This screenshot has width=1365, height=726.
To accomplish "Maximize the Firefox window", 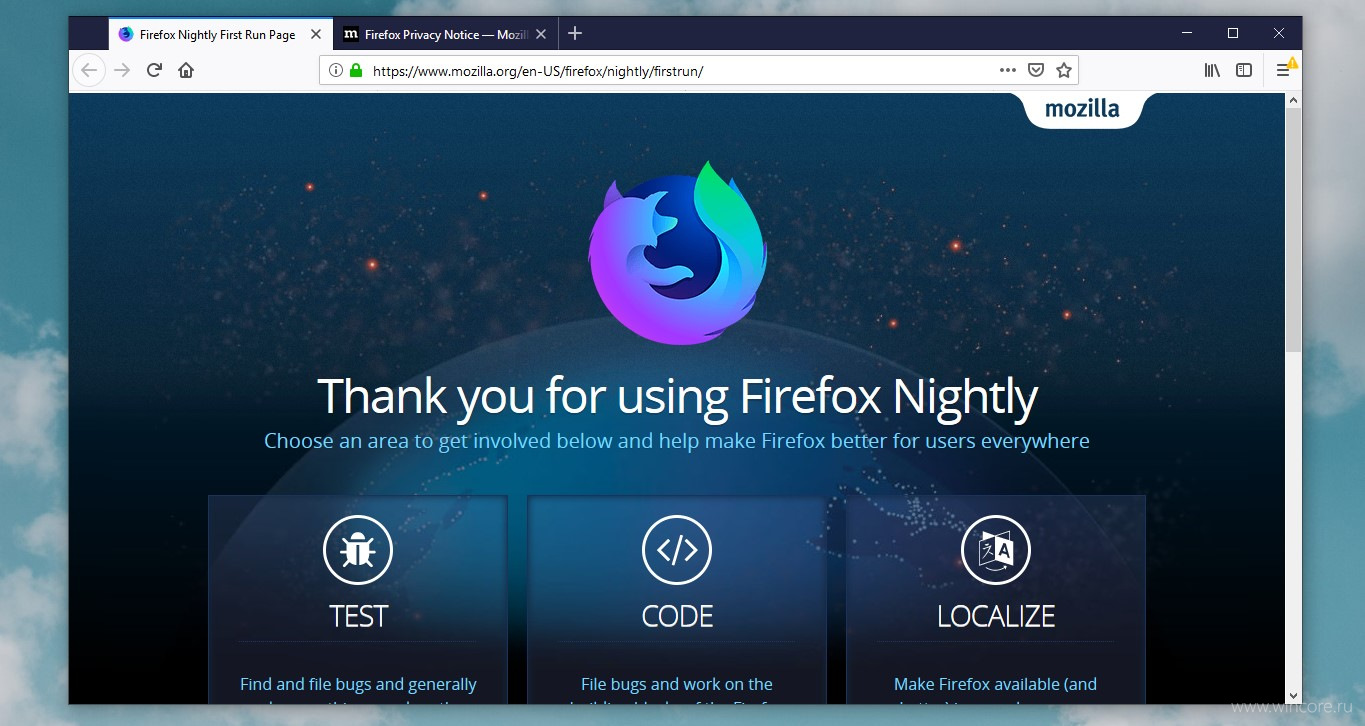I will coord(1233,33).
